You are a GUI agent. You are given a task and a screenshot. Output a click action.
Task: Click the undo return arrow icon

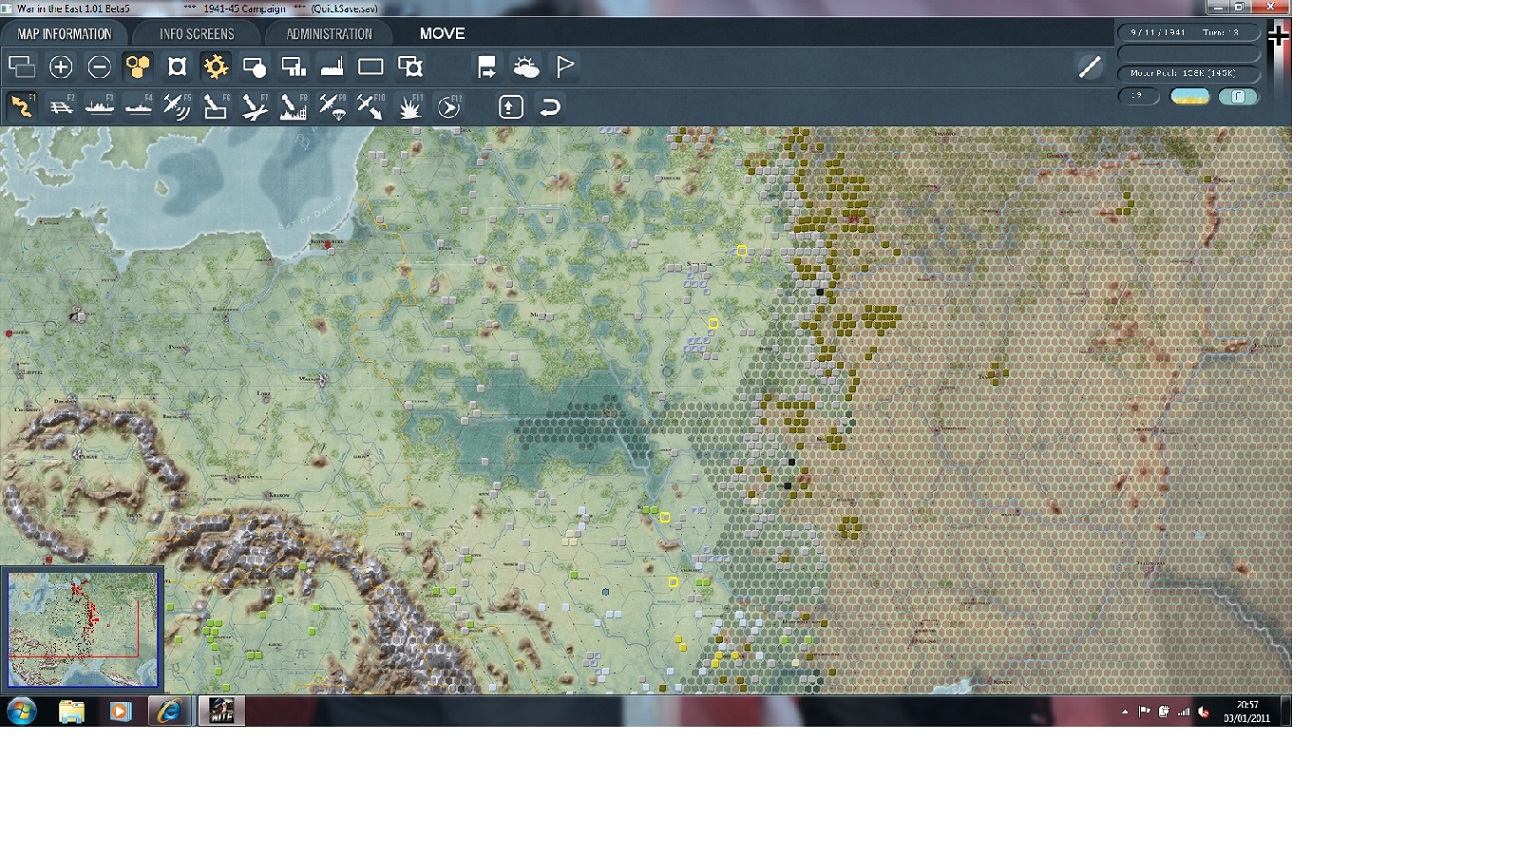click(x=550, y=106)
